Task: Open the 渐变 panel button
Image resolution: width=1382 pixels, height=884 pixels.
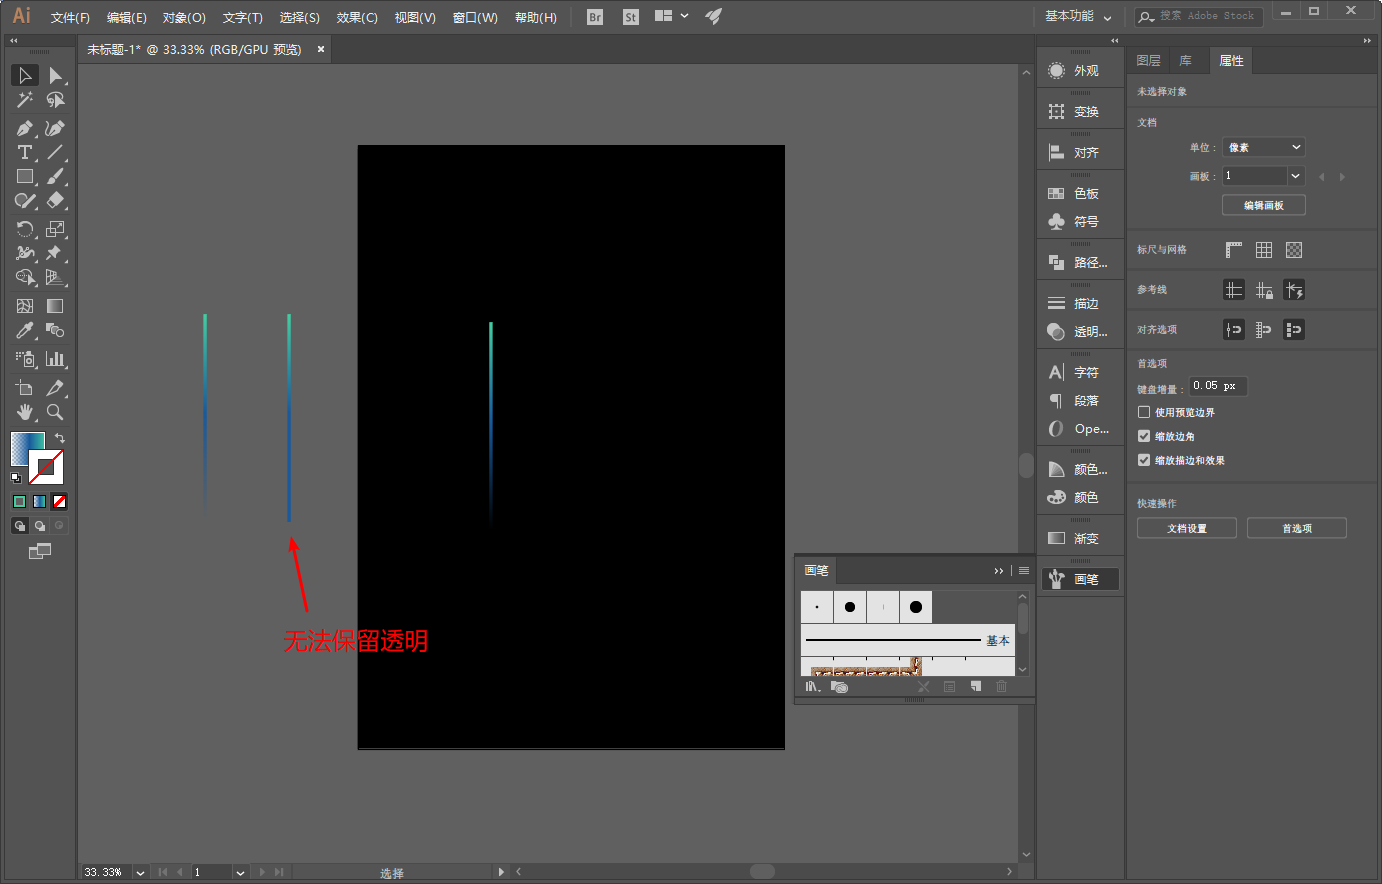Action: click(1080, 538)
